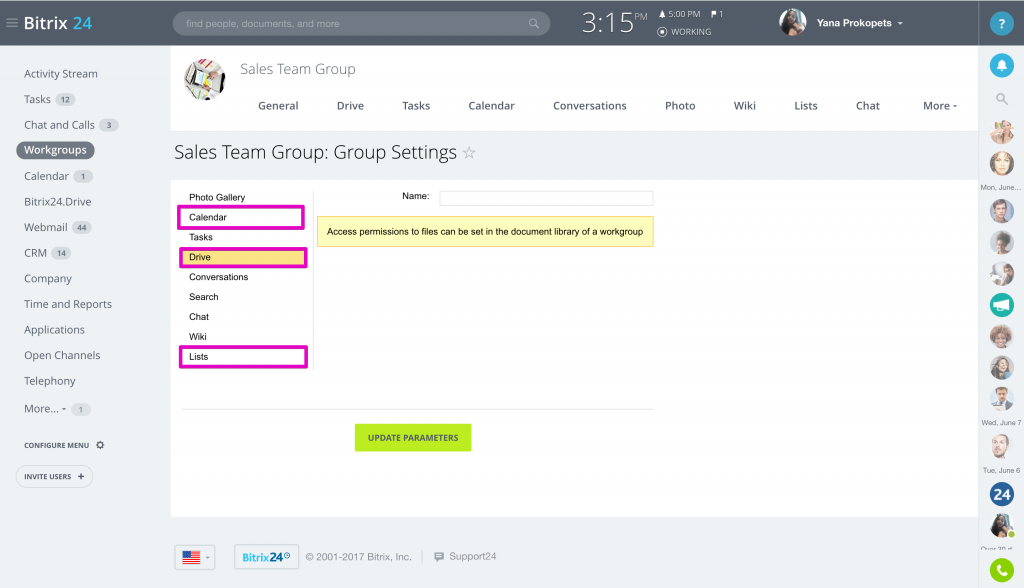The height and width of the screenshot is (588, 1024).
Task: Click the 3:15 PM clock display
Action: [x=614, y=23]
